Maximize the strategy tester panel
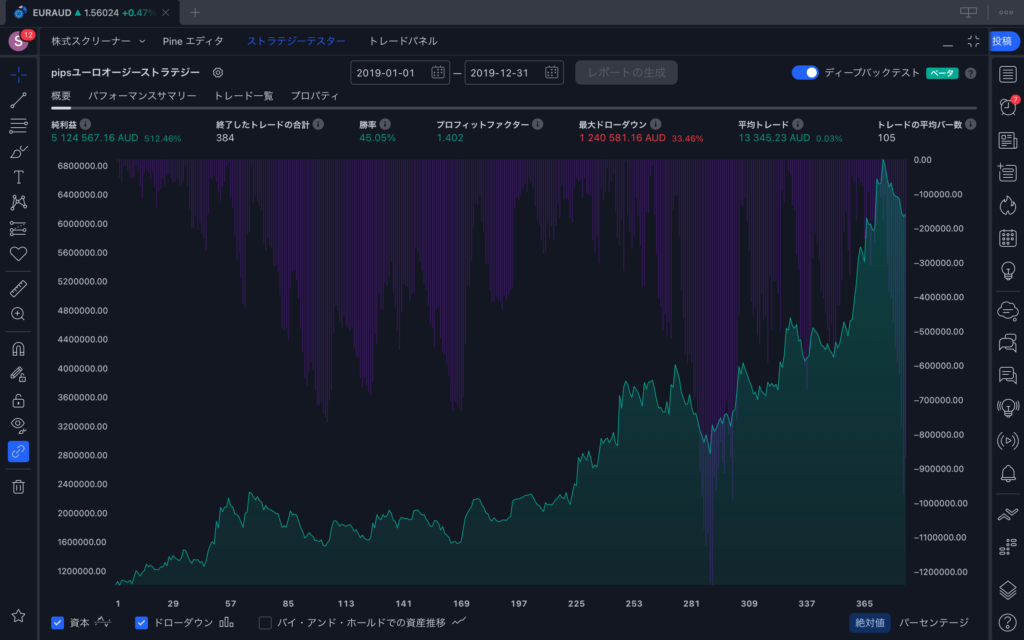The image size is (1024, 640). (973, 41)
